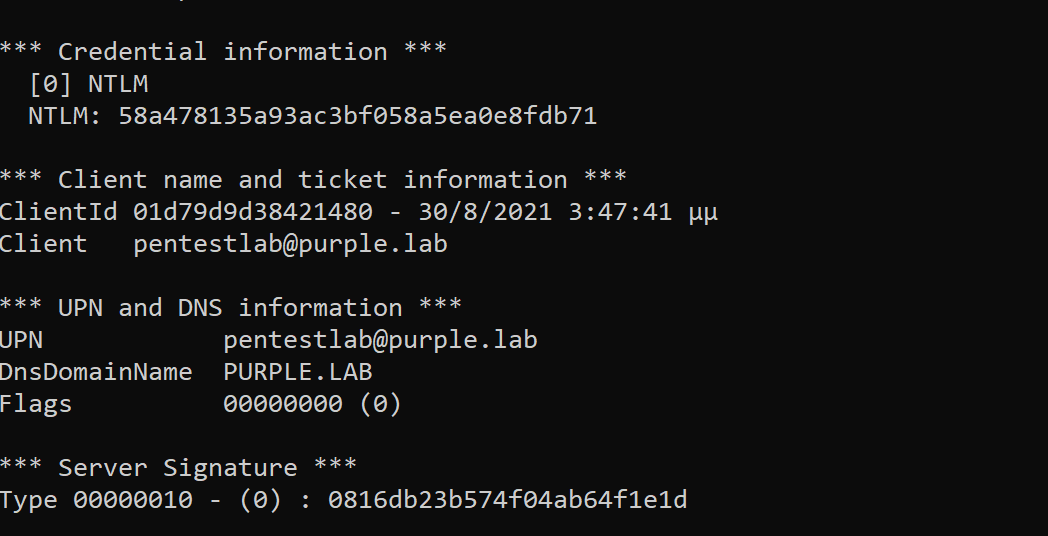Click the Flags value 00000000 (0)
Image resolution: width=1048 pixels, height=536 pixels.
(x=312, y=404)
